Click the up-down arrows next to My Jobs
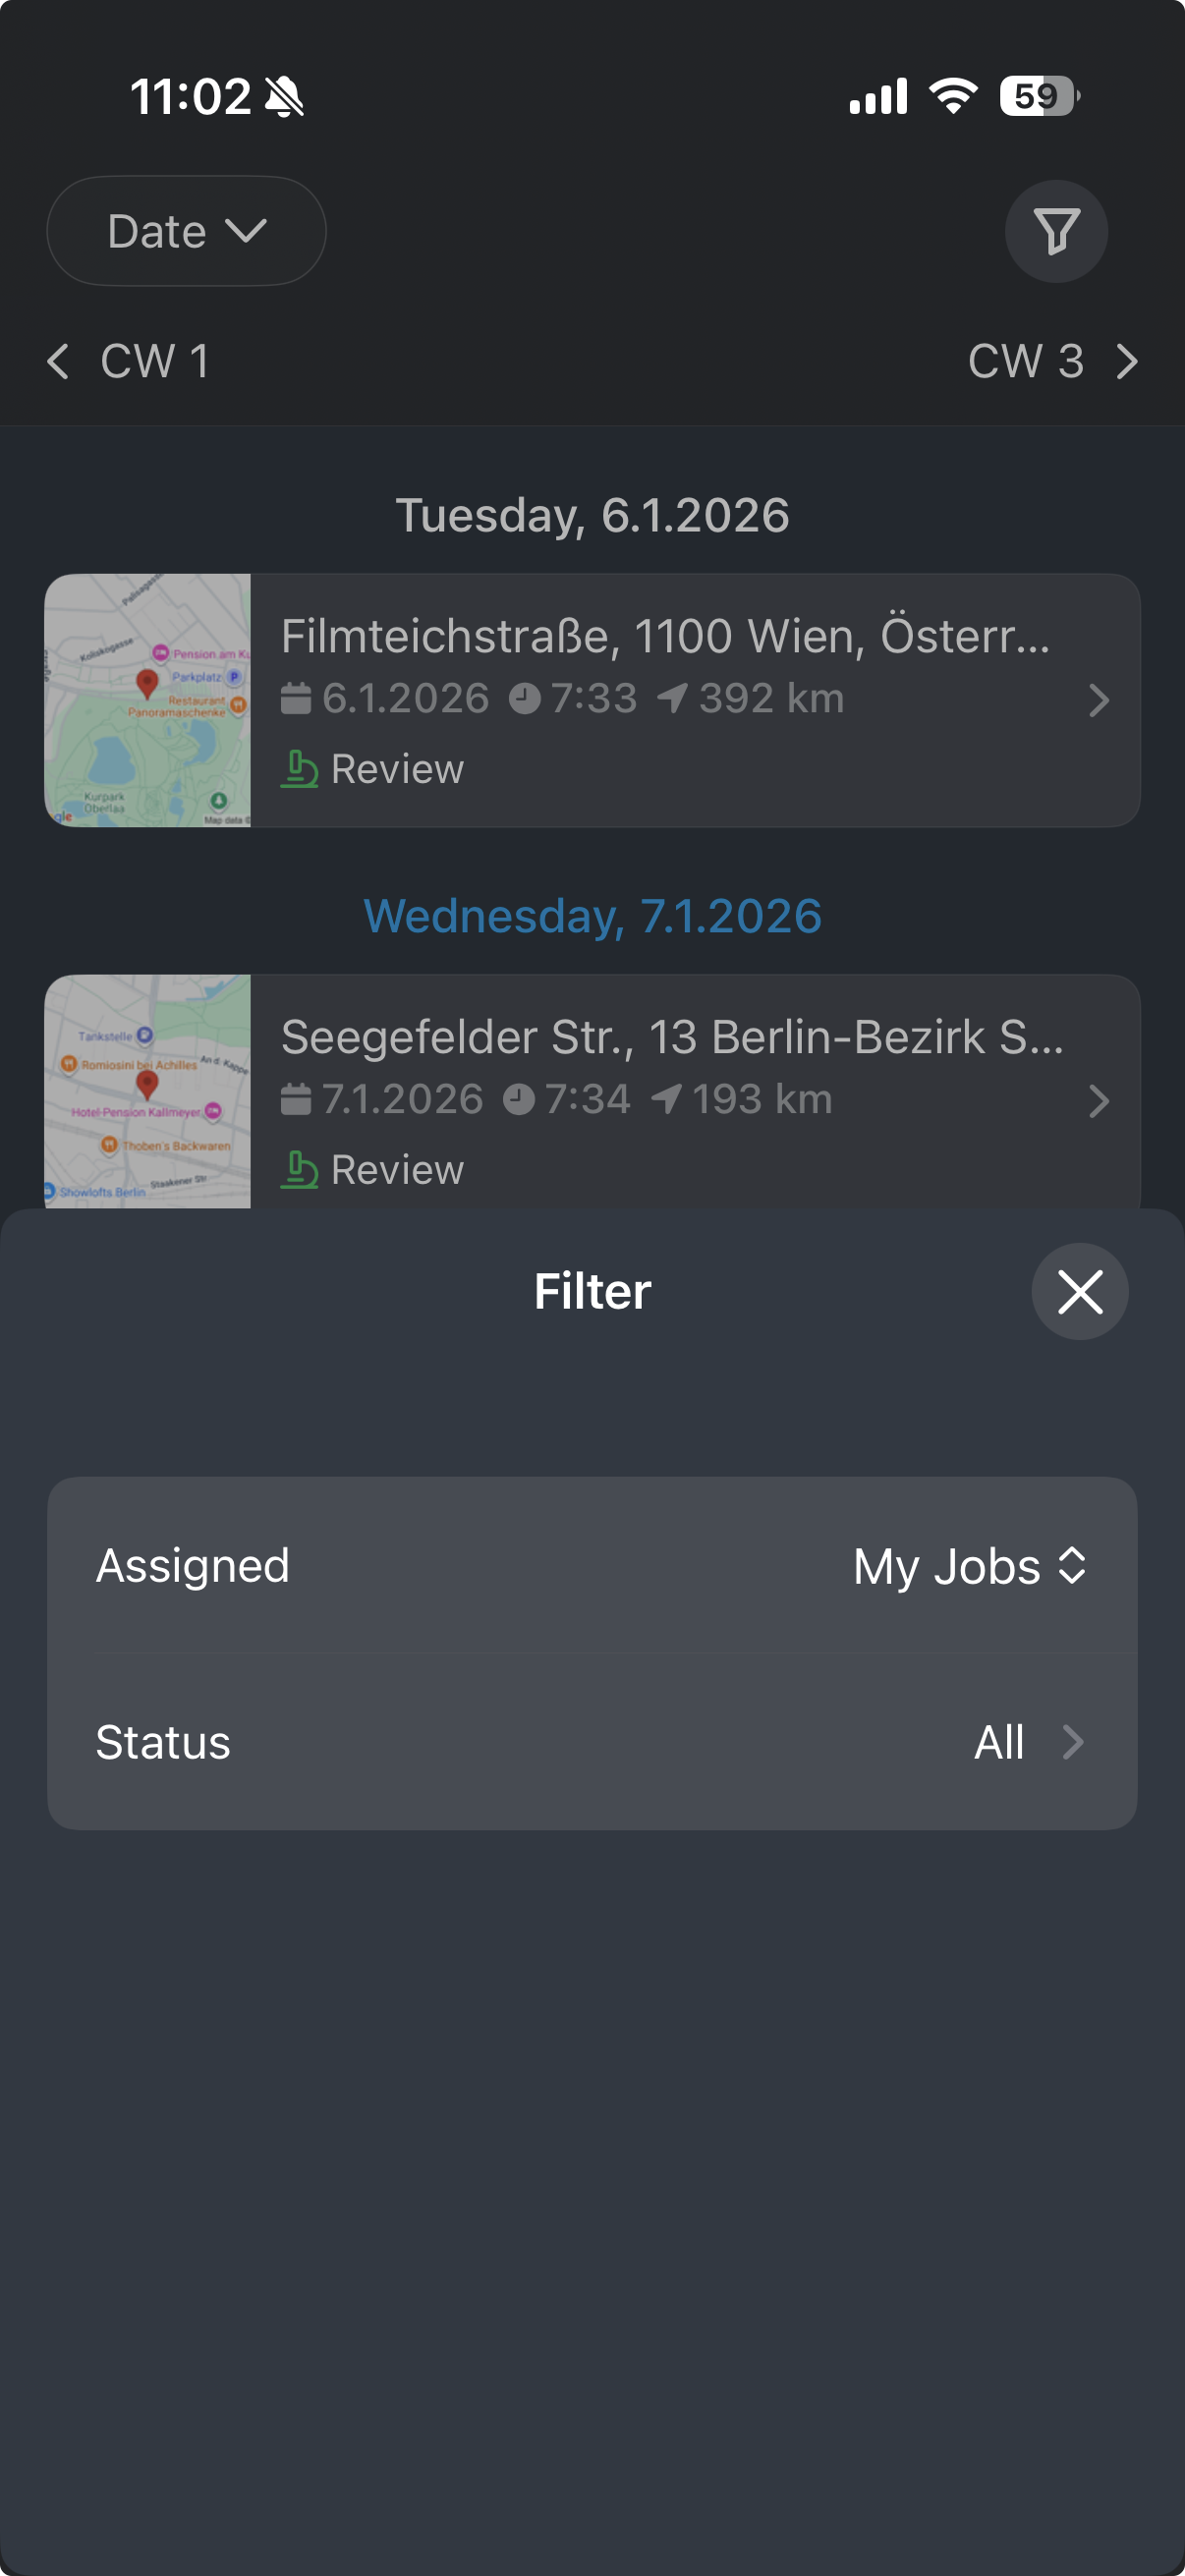1185x2576 pixels. point(1072,1566)
